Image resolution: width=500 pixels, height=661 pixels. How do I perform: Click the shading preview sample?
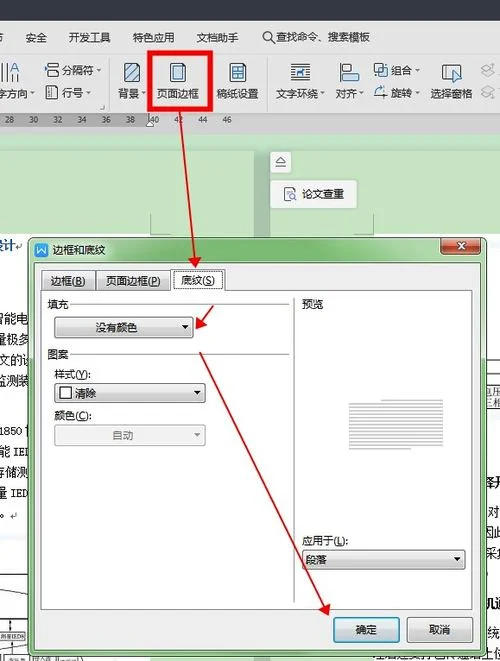pyautogui.click(x=395, y=424)
